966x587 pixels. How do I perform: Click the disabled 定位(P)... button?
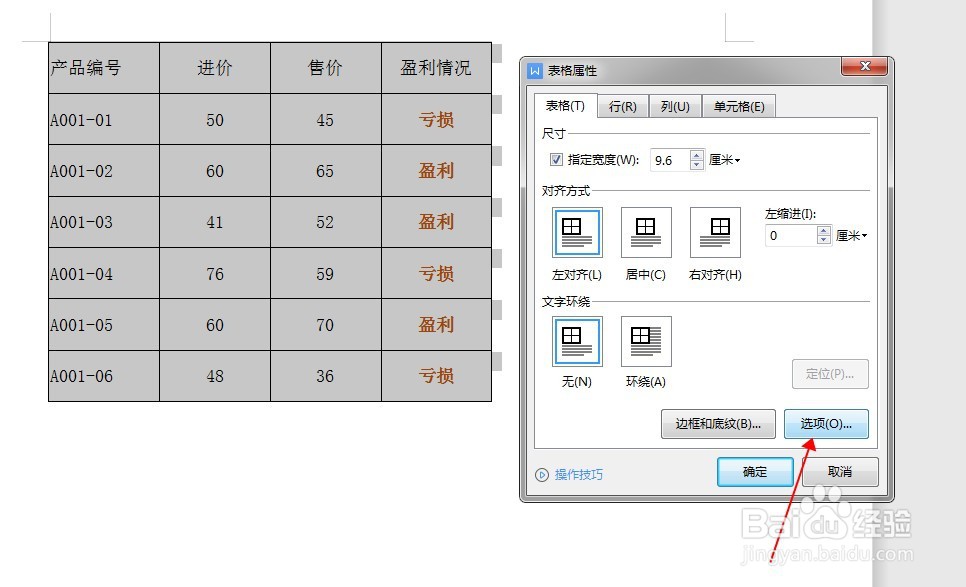pyautogui.click(x=830, y=374)
